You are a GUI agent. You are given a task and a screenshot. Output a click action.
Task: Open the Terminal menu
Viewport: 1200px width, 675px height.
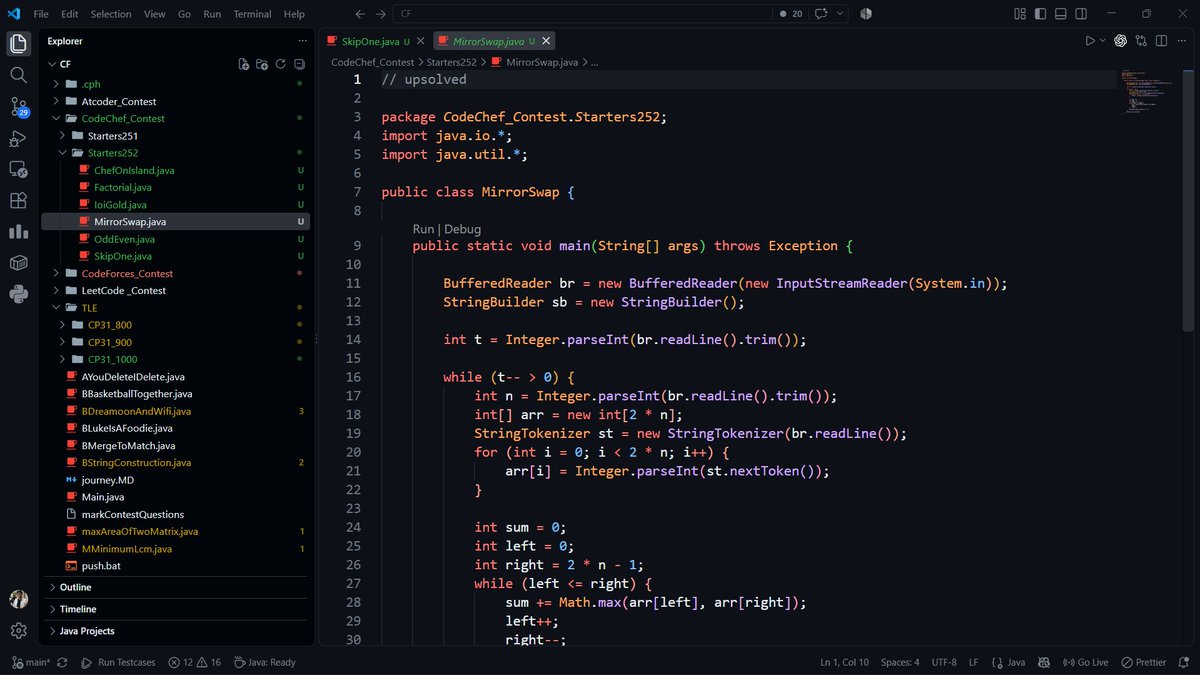pyautogui.click(x=252, y=14)
